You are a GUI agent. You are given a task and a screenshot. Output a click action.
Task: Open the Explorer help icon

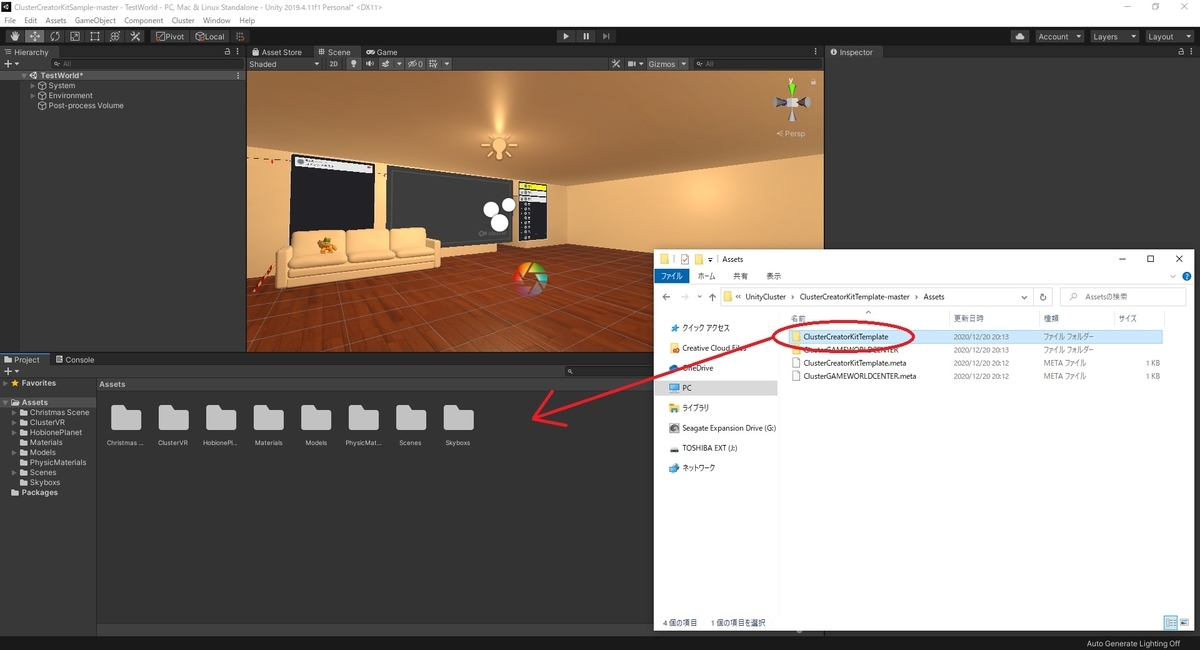pos(1189,276)
